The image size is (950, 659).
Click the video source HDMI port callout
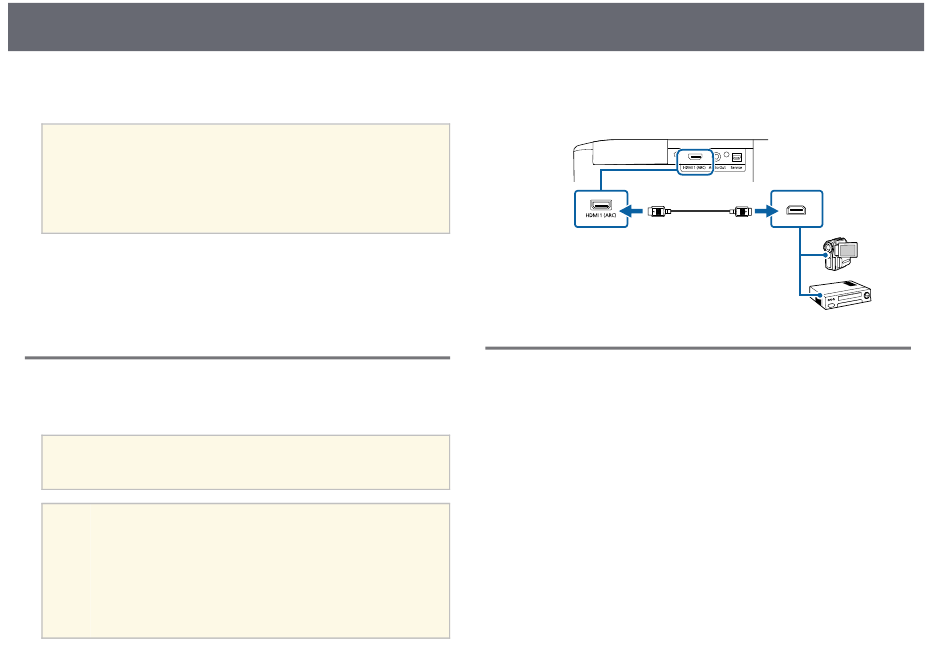pyautogui.click(x=797, y=209)
